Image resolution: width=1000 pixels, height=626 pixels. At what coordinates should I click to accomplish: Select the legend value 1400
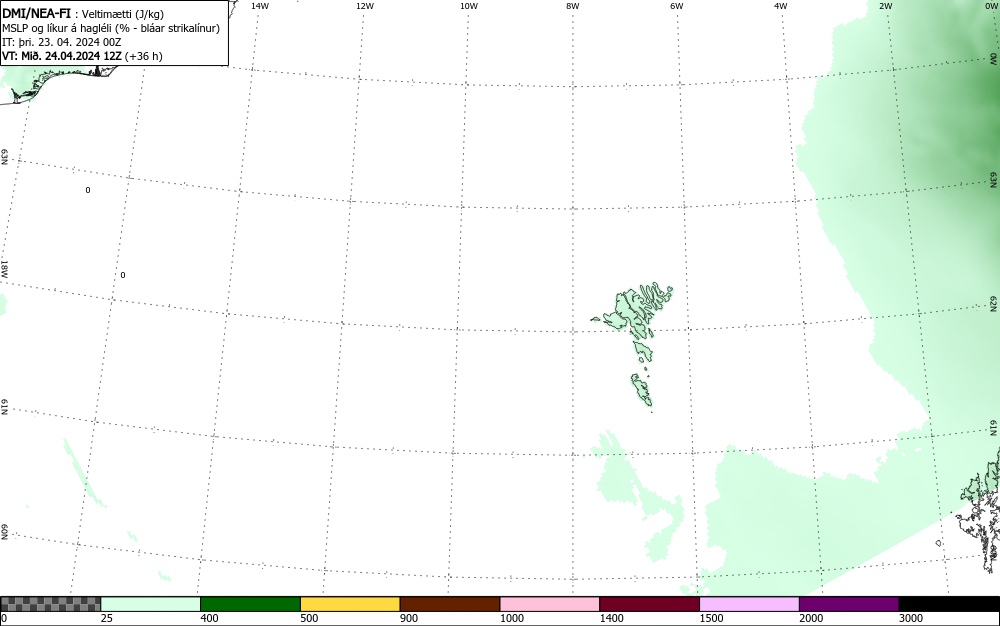pos(611,618)
